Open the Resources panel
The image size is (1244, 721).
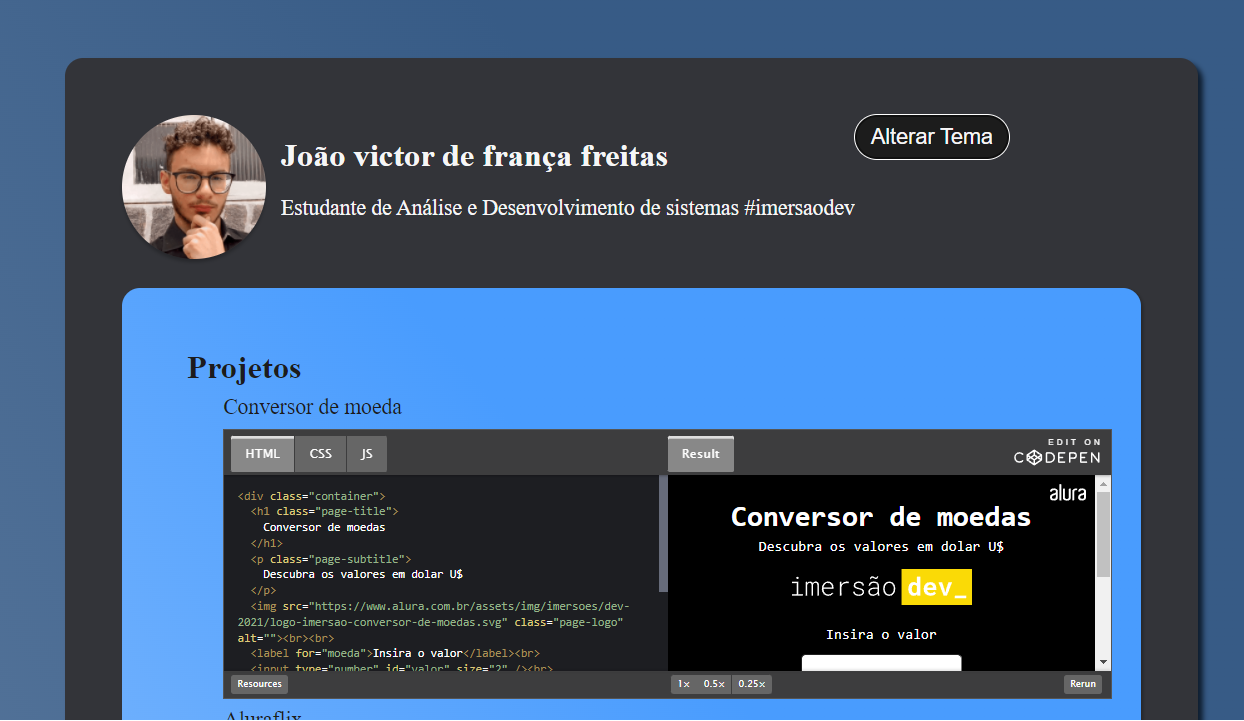click(258, 684)
